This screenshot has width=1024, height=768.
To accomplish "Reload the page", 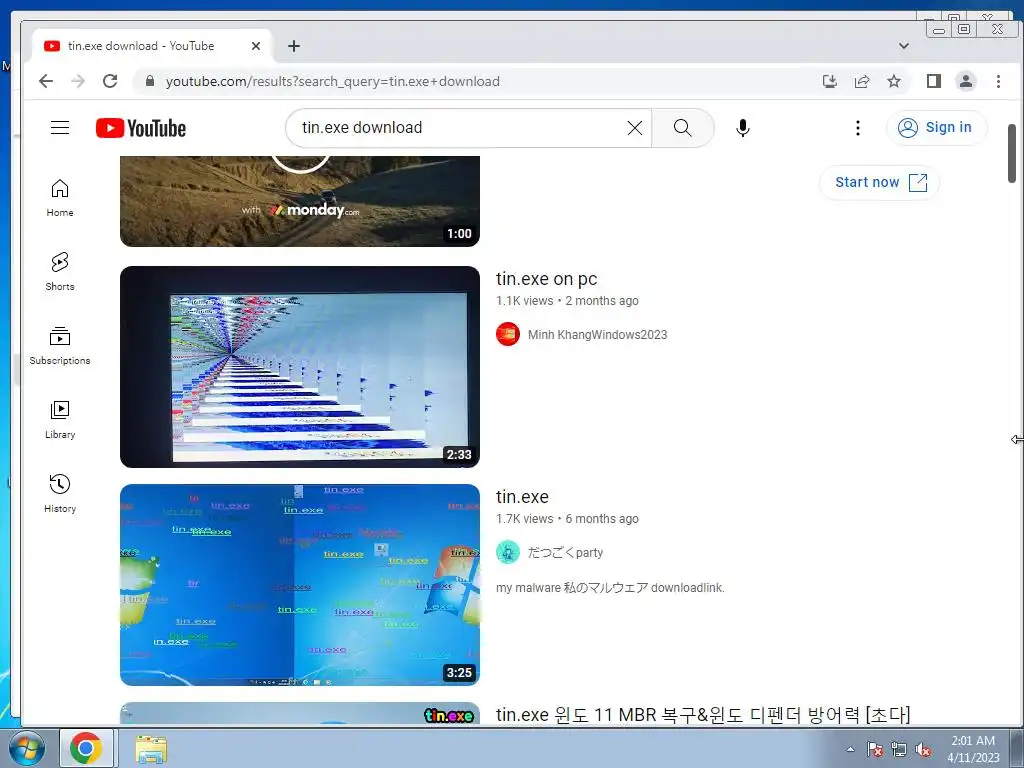I will point(110,81).
